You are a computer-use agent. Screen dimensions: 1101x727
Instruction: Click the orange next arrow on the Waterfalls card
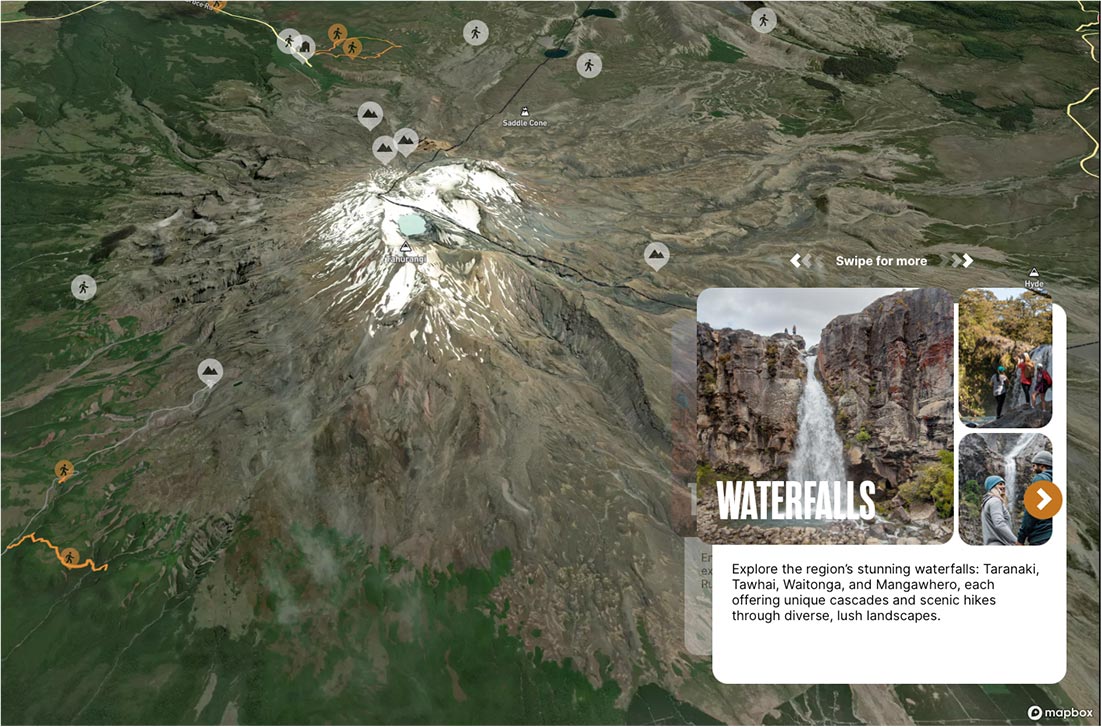[x=1042, y=499]
